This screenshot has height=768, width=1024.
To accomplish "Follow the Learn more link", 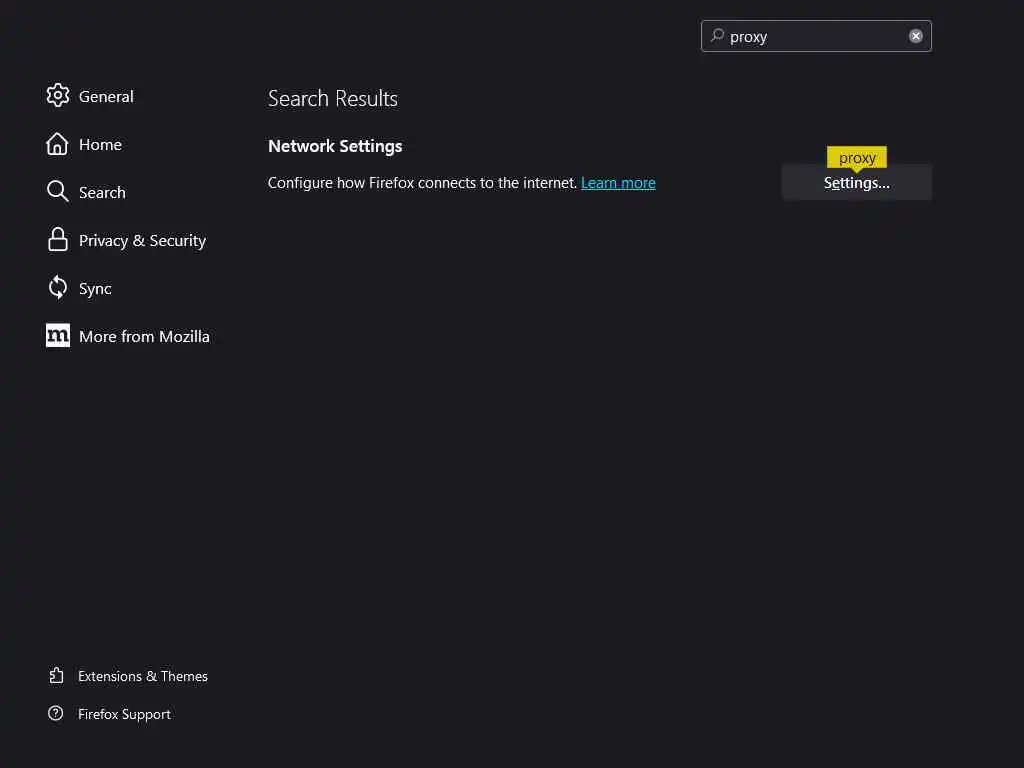I will (x=618, y=183).
